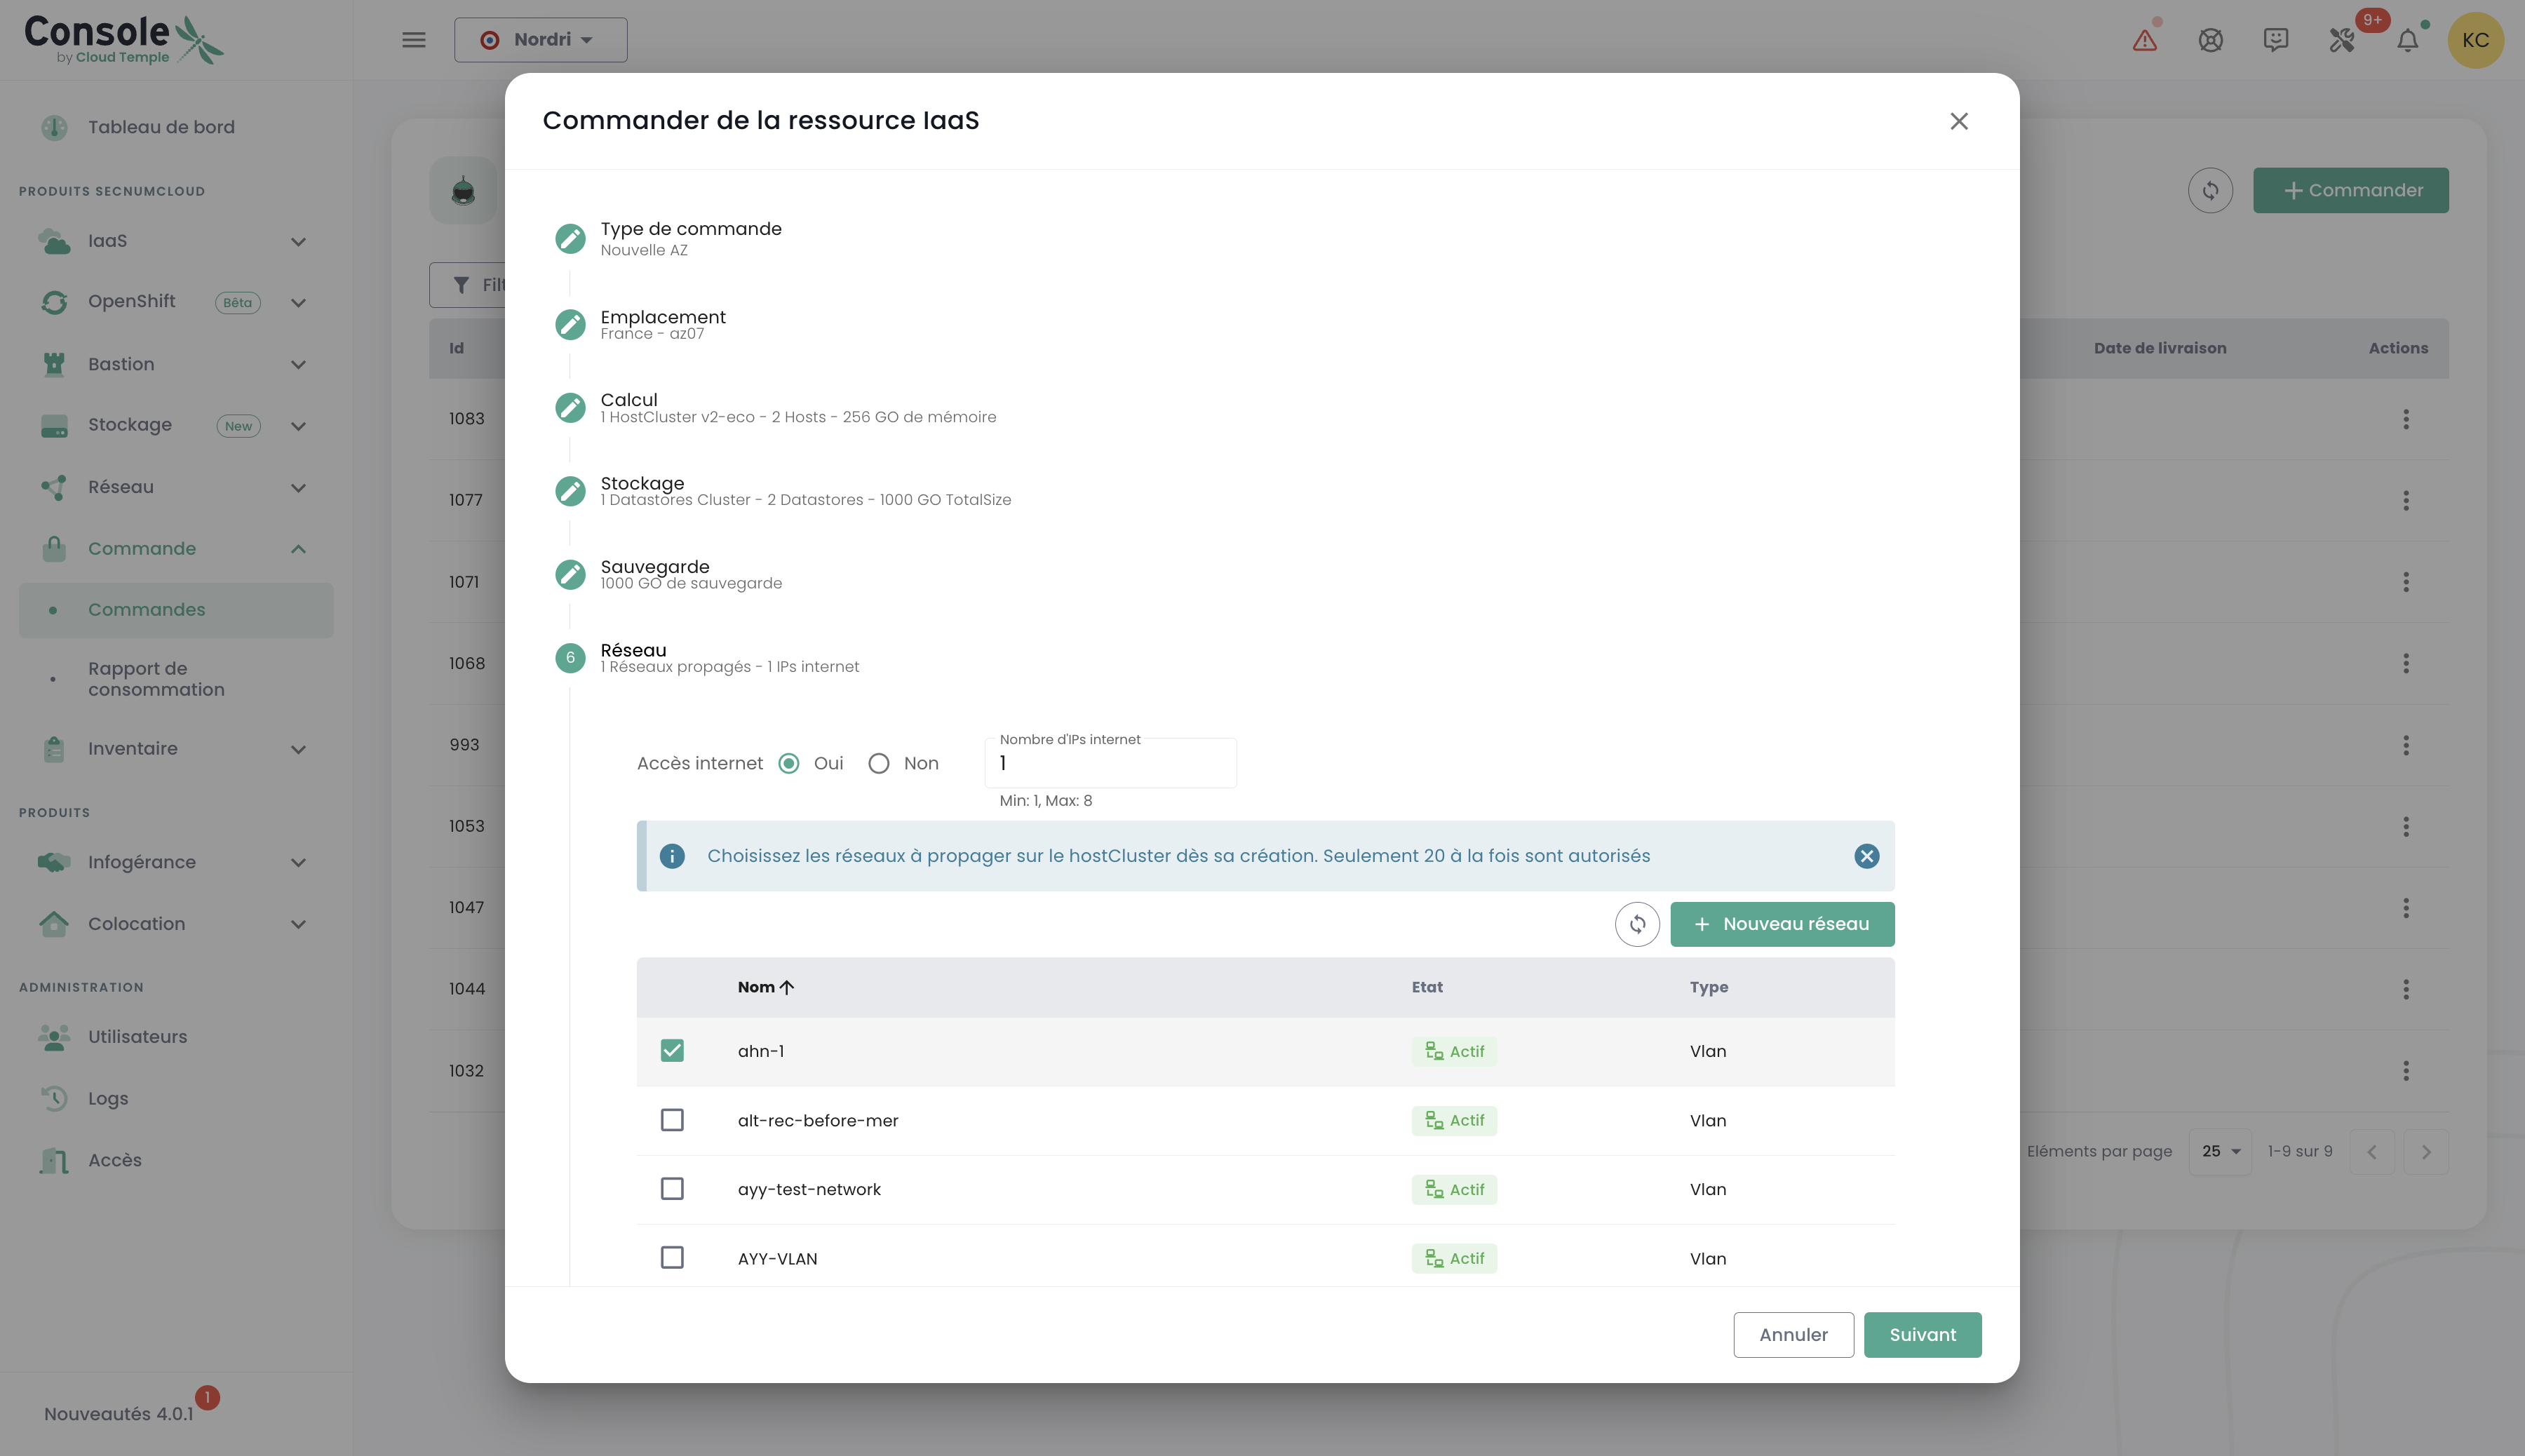Viewport: 2525px width, 1456px height.
Task: Click the edit pencil icon for Stockage step
Action: 570,491
